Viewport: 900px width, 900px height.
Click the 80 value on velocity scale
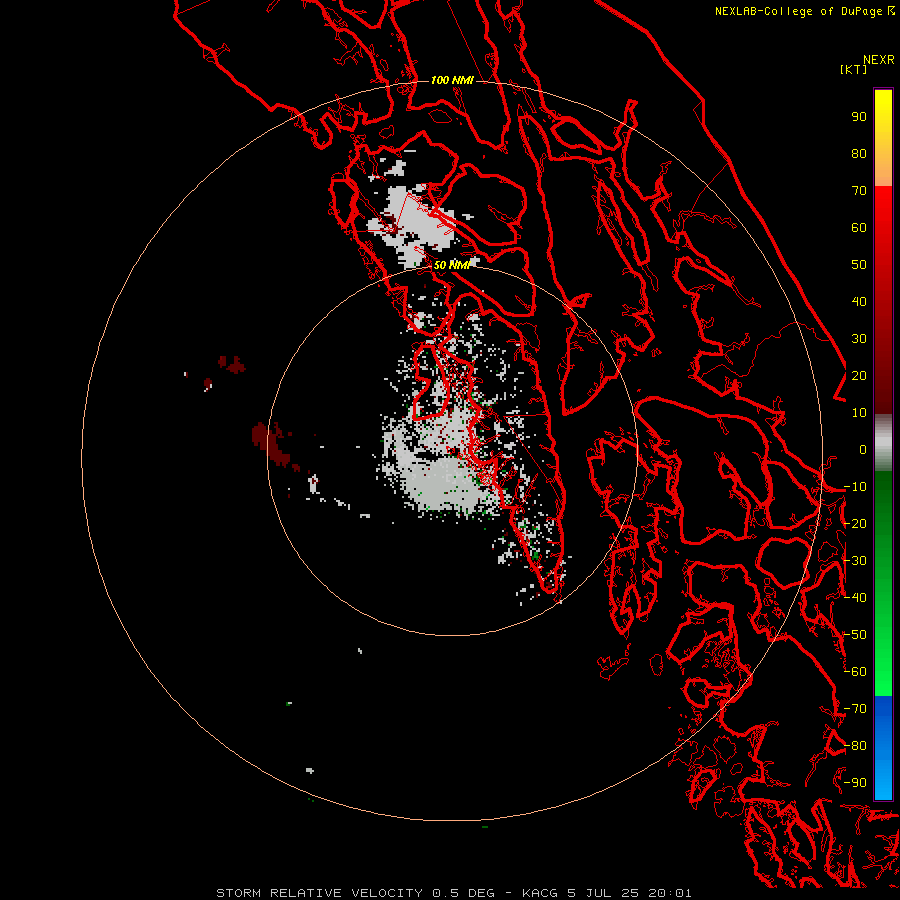coord(859,153)
